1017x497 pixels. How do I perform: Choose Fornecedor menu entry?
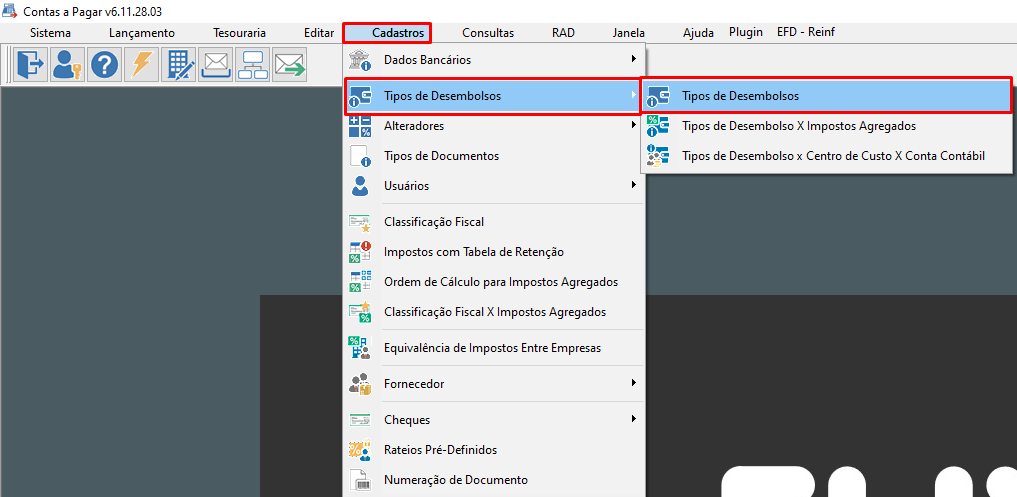point(494,384)
